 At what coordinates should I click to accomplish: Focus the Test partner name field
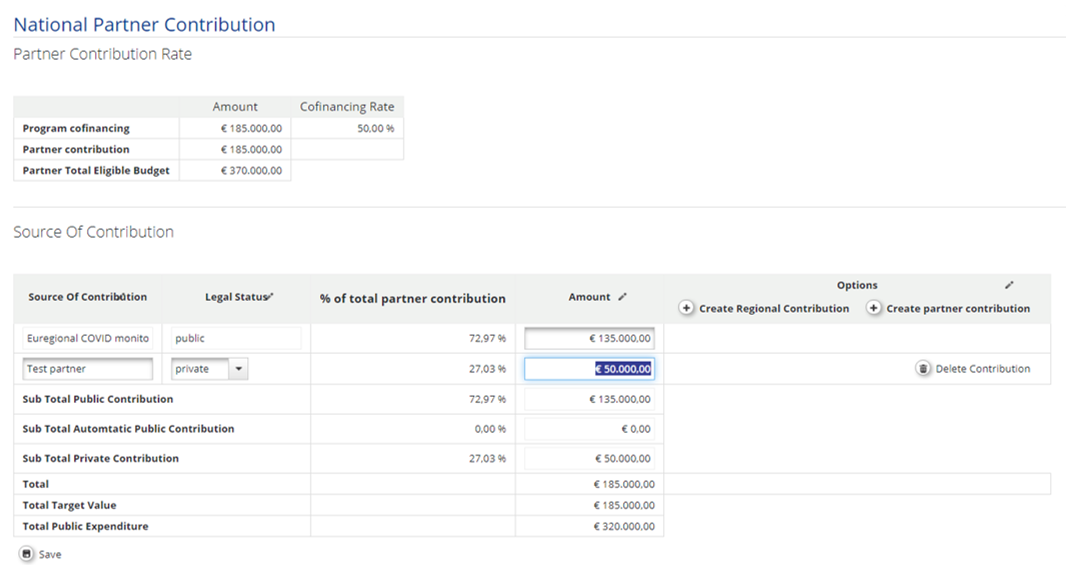pos(88,369)
